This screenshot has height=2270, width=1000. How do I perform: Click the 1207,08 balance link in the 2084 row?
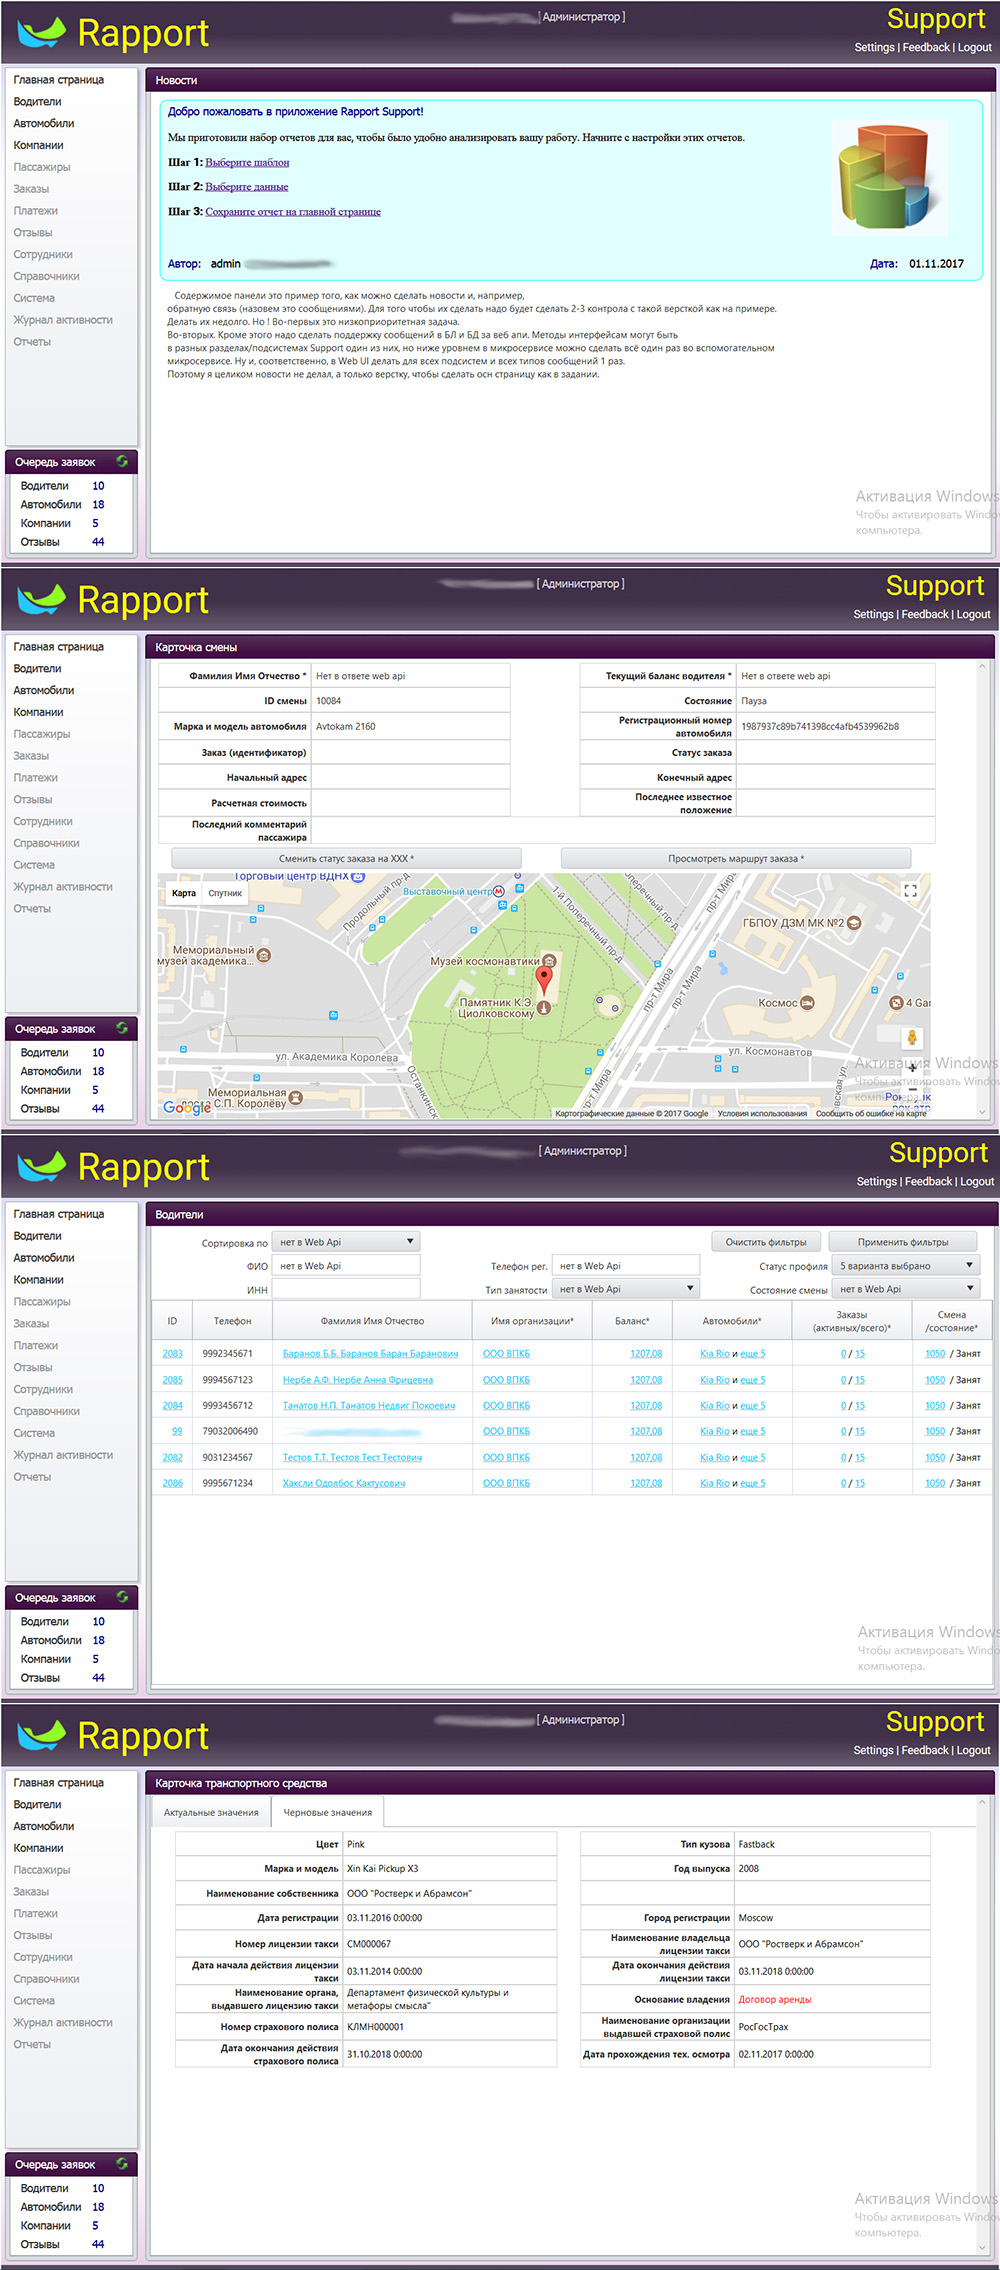tap(646, 1405)
